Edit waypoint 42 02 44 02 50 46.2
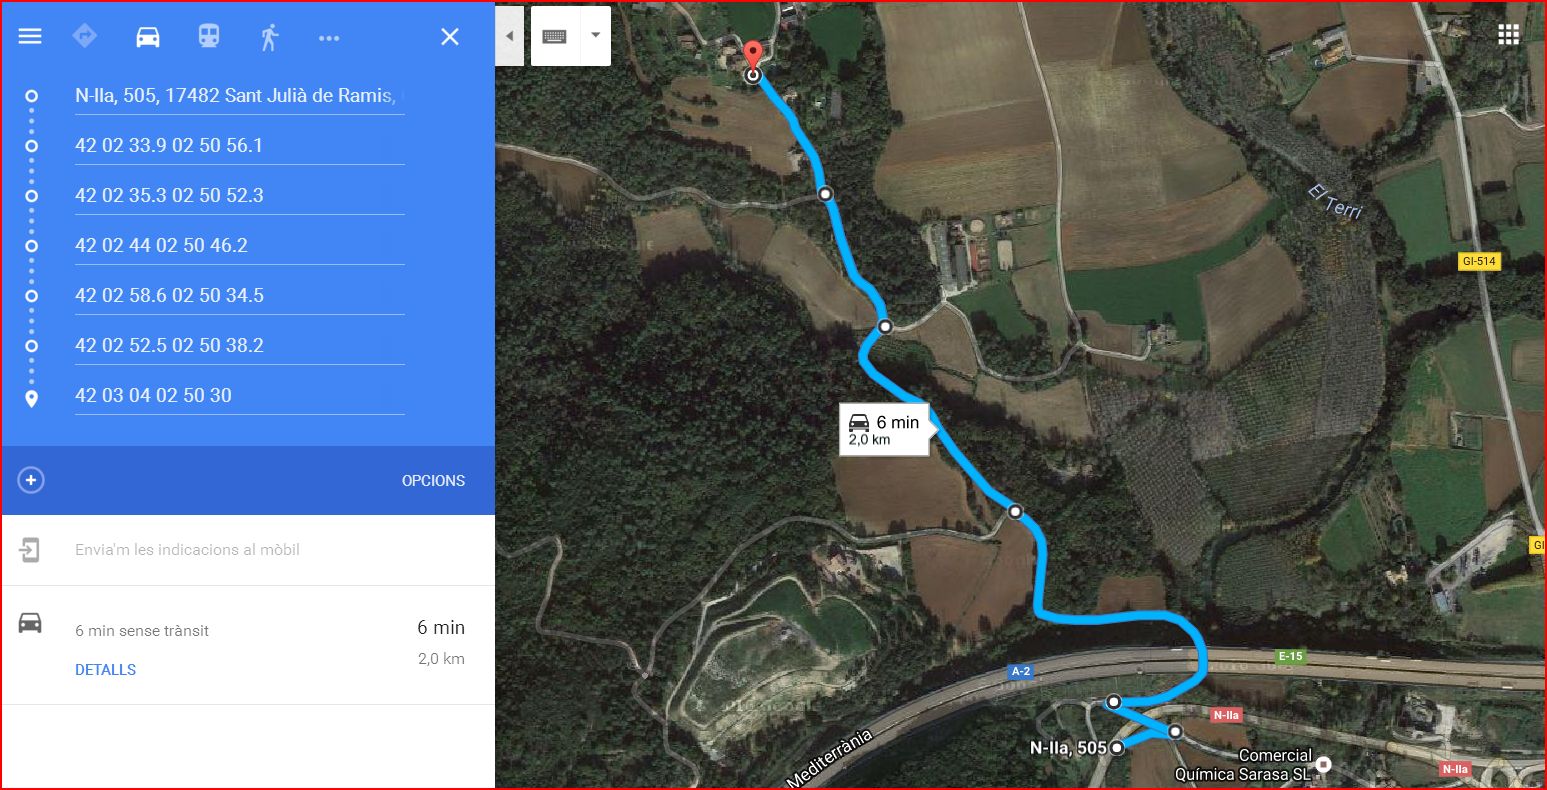The height and width of the screenshot is (790, 1547). click(239, 245)
